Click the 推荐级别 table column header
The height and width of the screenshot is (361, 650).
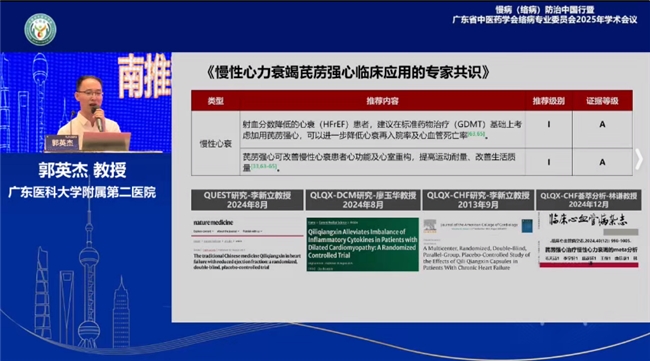pos(548,101)
